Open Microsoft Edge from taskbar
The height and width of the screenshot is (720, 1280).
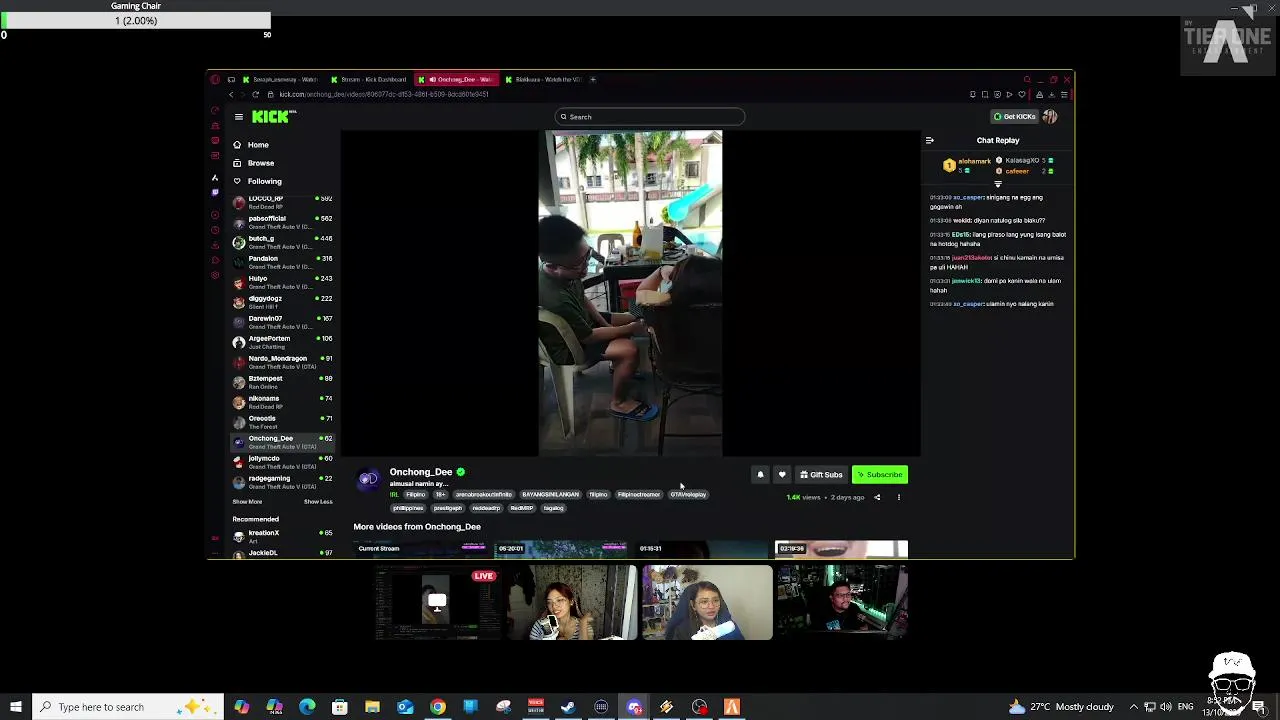tap(307, 707)
